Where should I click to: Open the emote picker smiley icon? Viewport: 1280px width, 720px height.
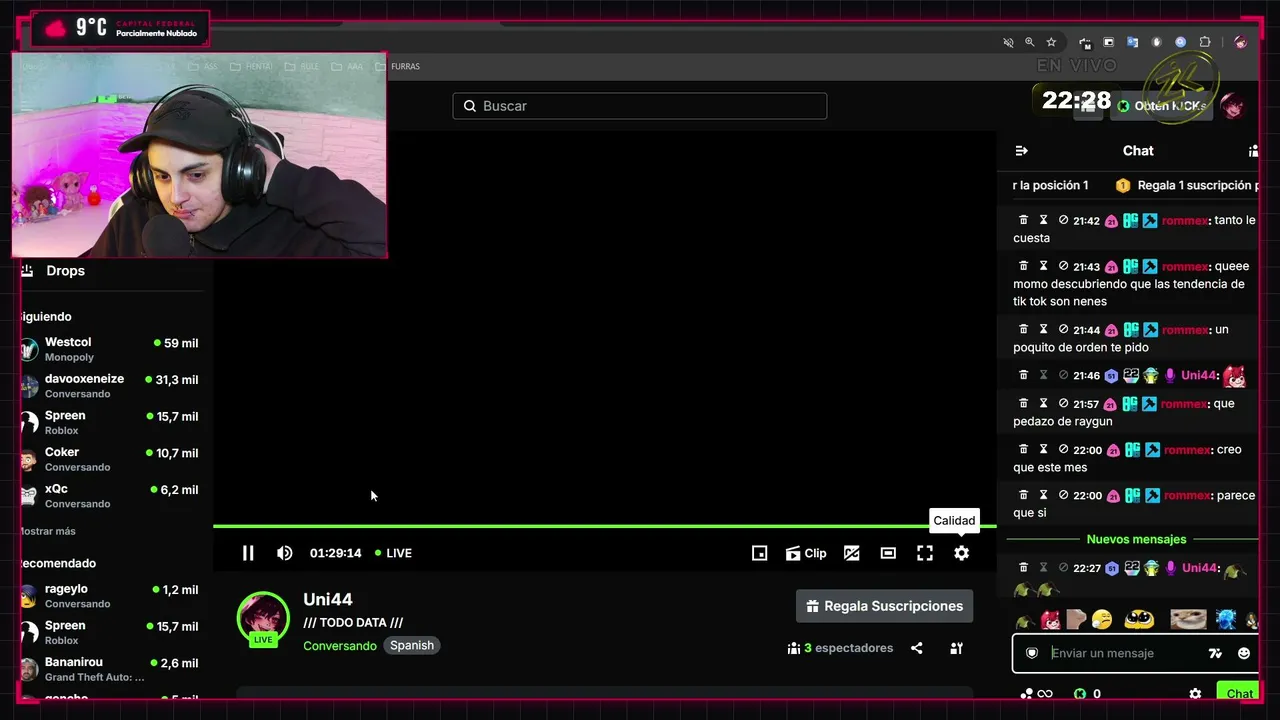1244,653
